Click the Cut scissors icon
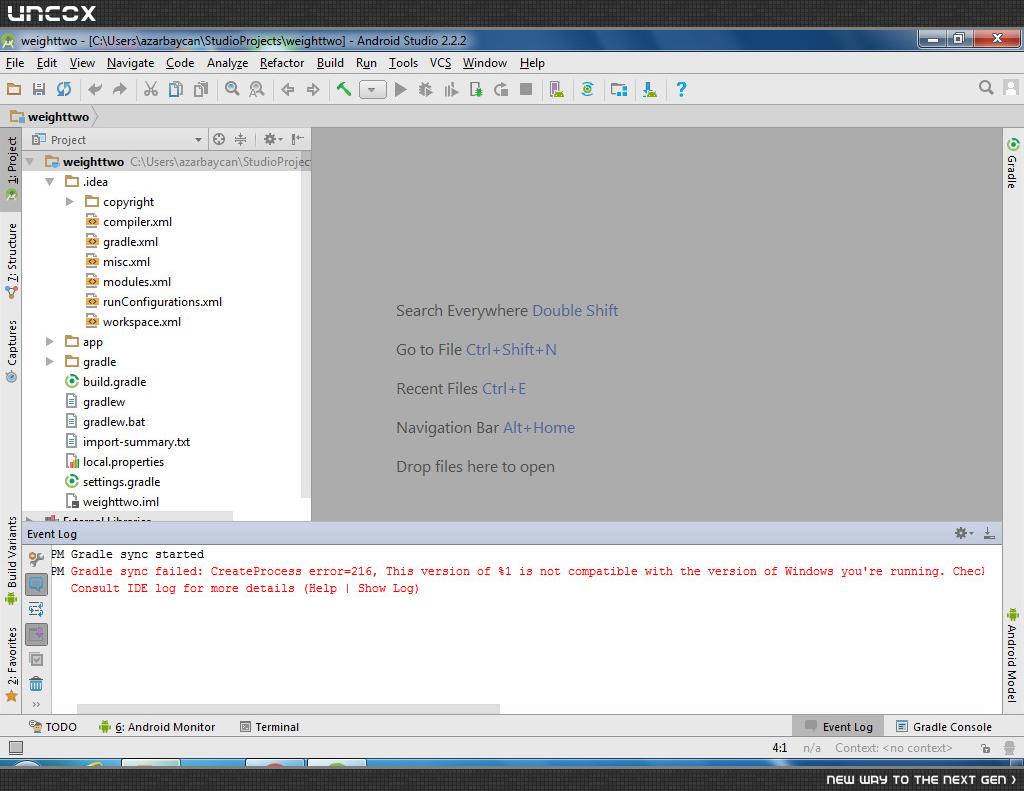Viewport: 1024px width, 791px height. [151, 89]
